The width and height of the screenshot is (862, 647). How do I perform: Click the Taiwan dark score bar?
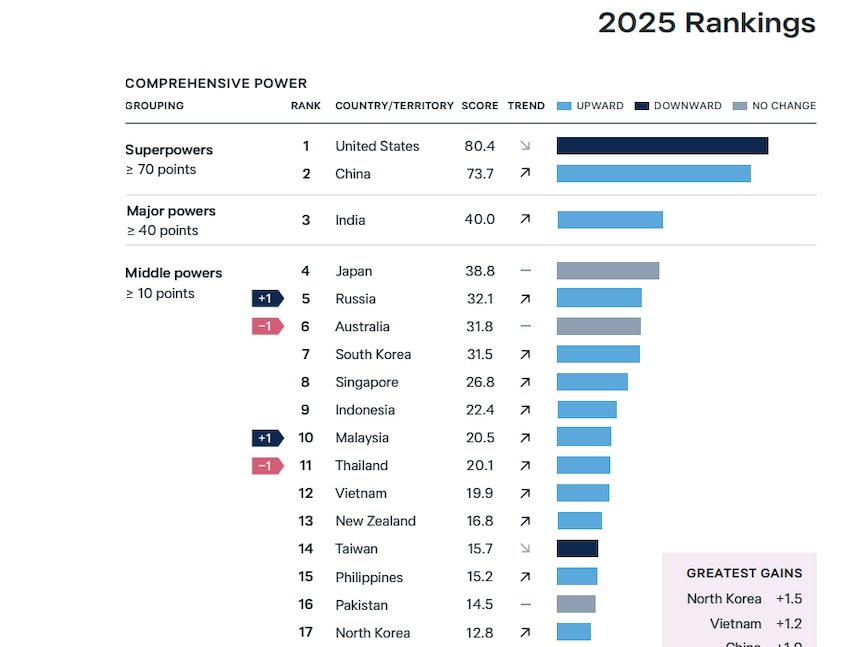[x=577, y=549]
